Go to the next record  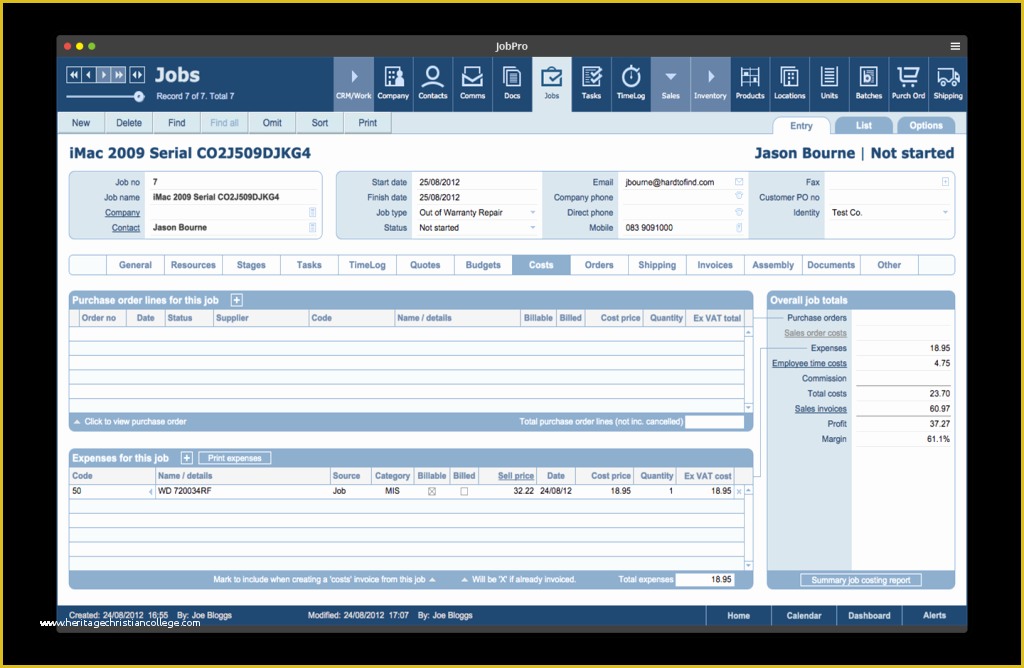coord(104,75)
